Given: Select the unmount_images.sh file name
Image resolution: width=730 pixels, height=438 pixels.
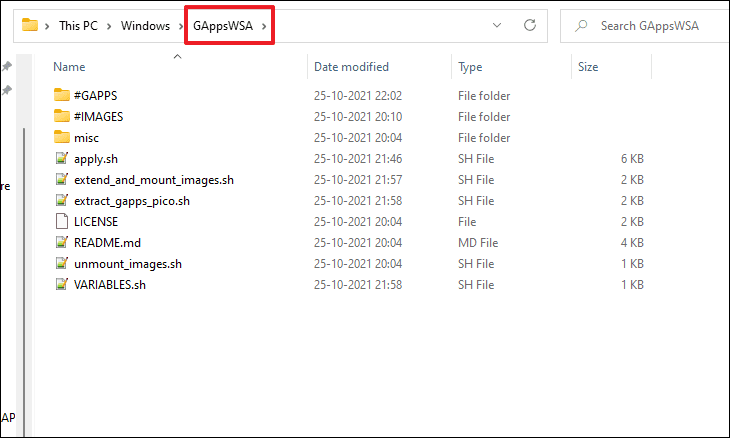Looking at the screenshot, I should [x=128, y=264].
